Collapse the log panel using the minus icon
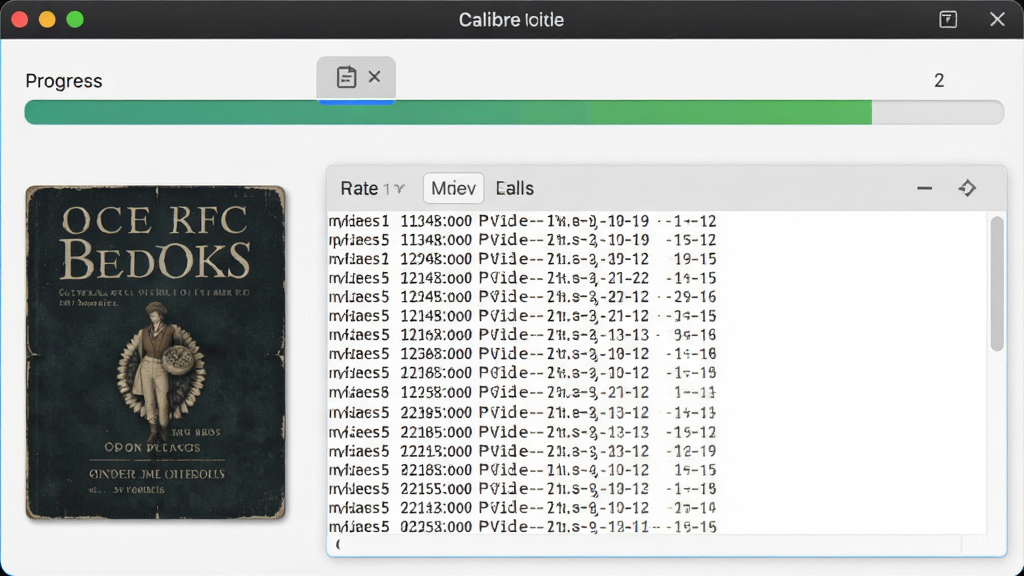Viewport: 1024px width, 576px height. click(924, 188)
